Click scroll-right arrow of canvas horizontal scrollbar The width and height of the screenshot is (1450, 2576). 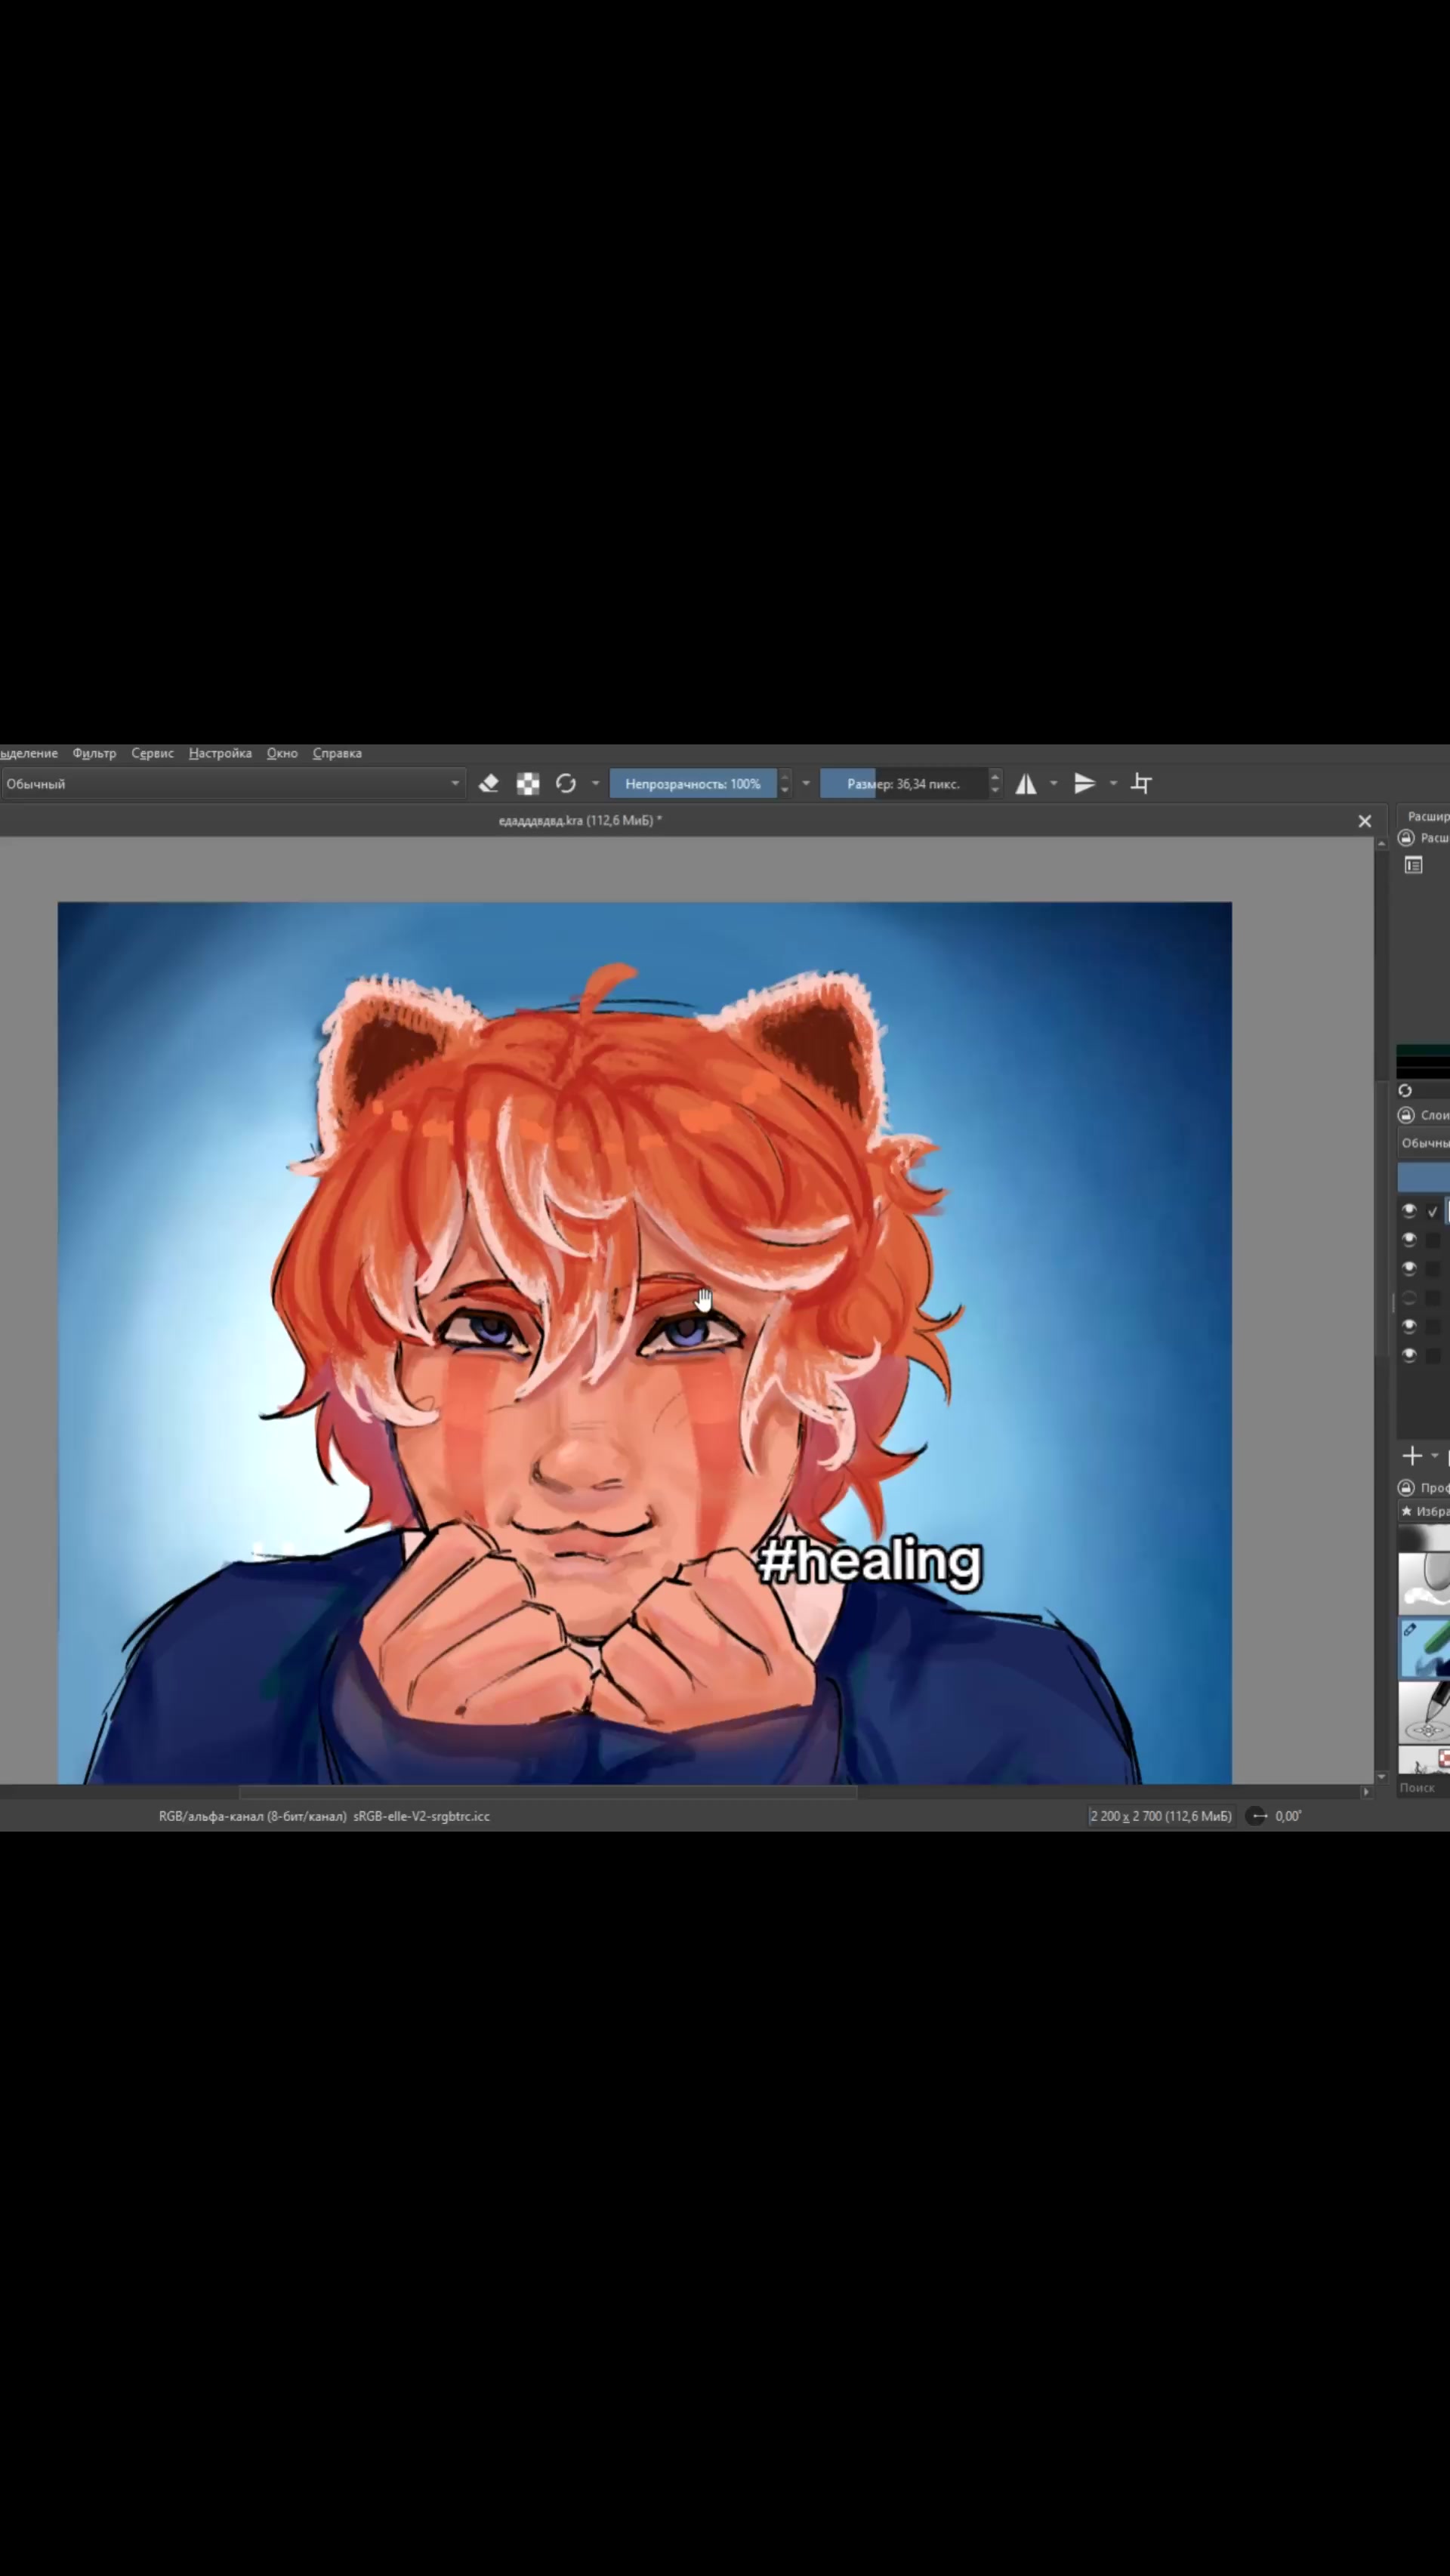[x=1366, y=1793]
